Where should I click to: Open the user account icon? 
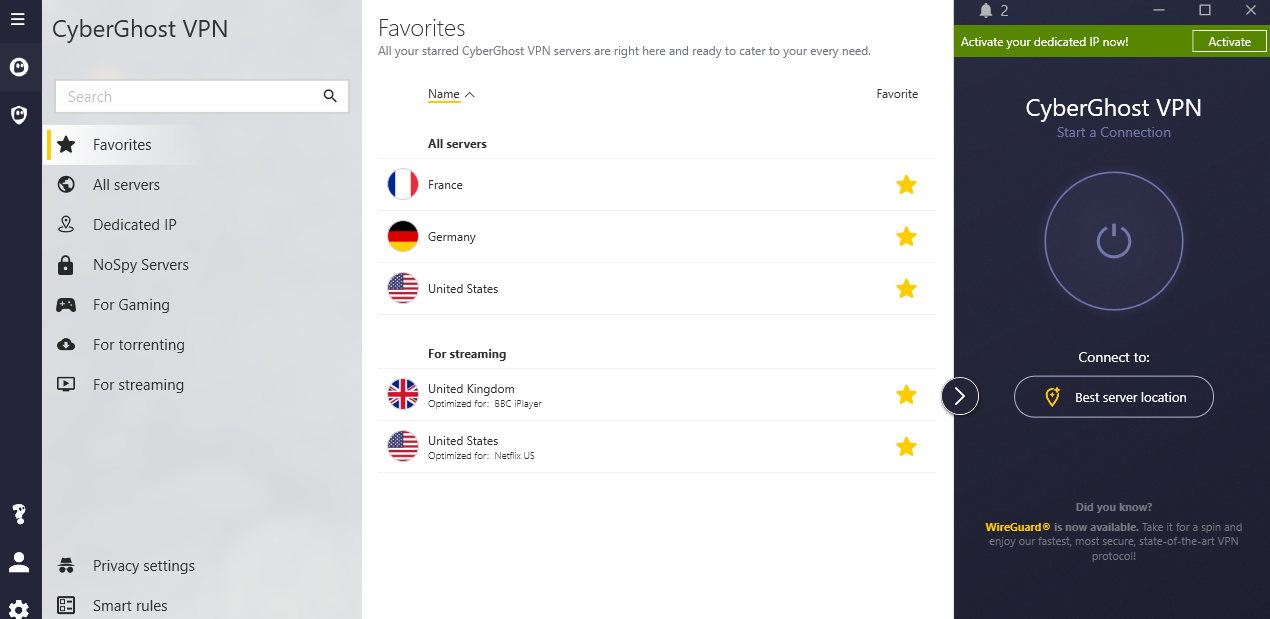click(x=18, y=562)
